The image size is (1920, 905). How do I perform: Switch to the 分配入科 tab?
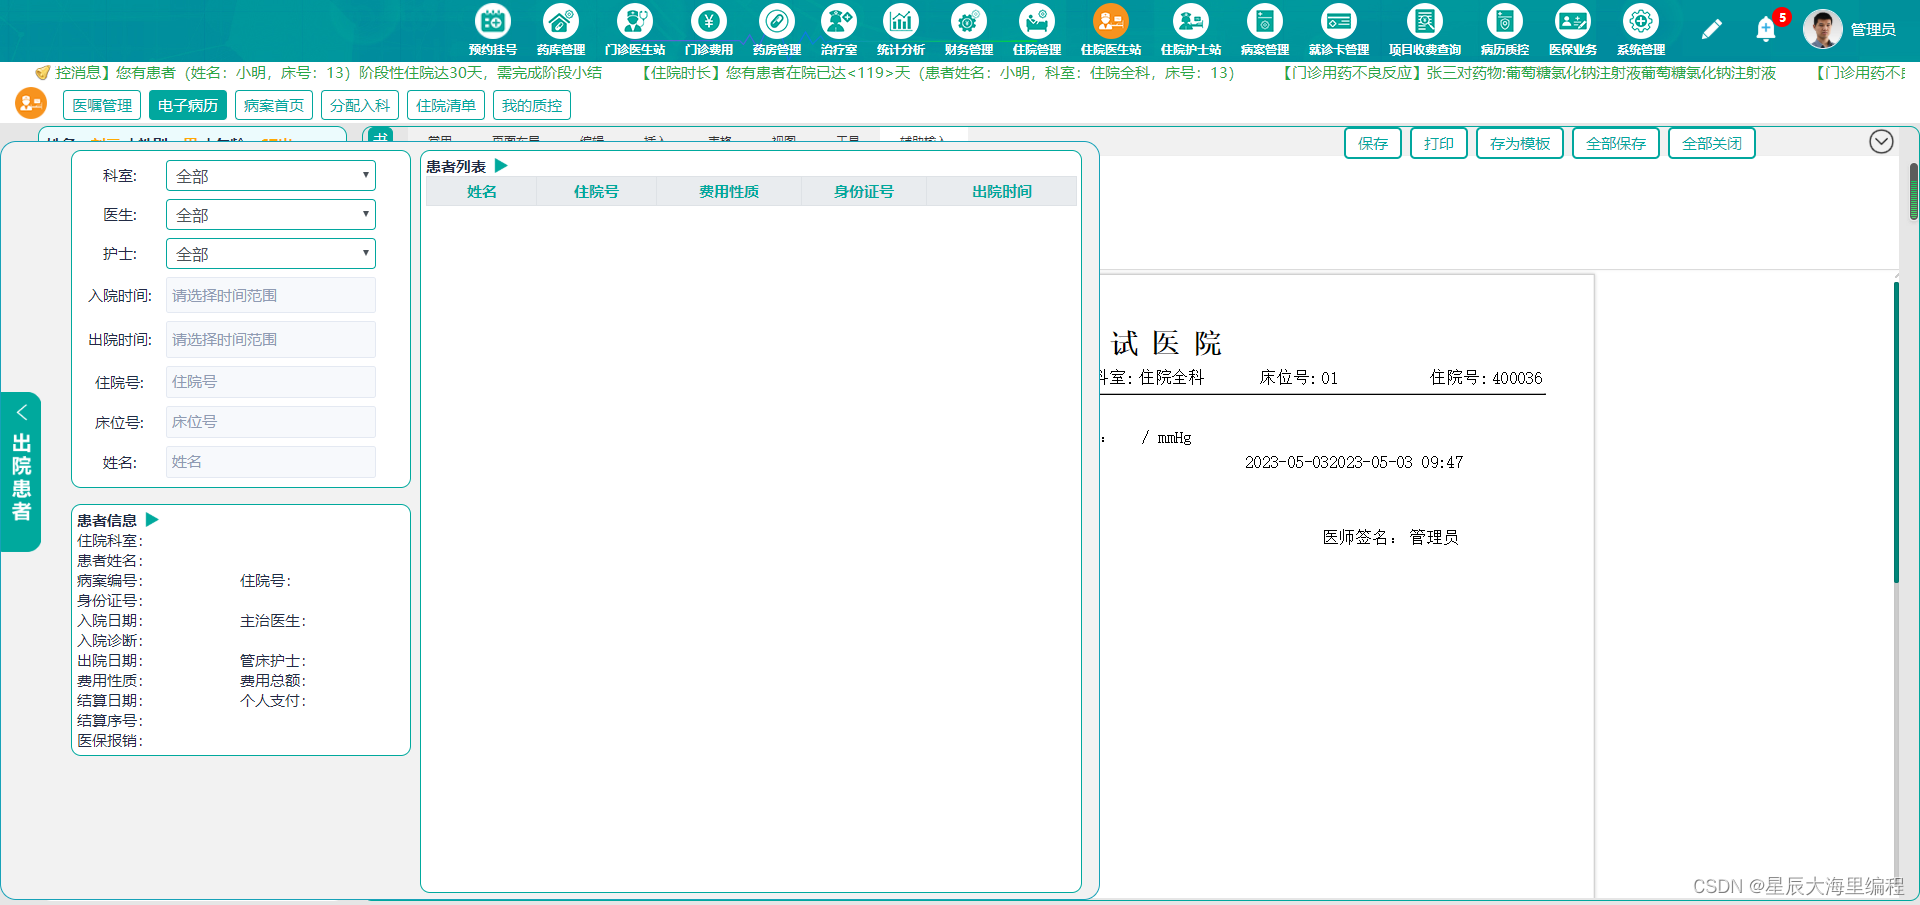coord(360,105)
